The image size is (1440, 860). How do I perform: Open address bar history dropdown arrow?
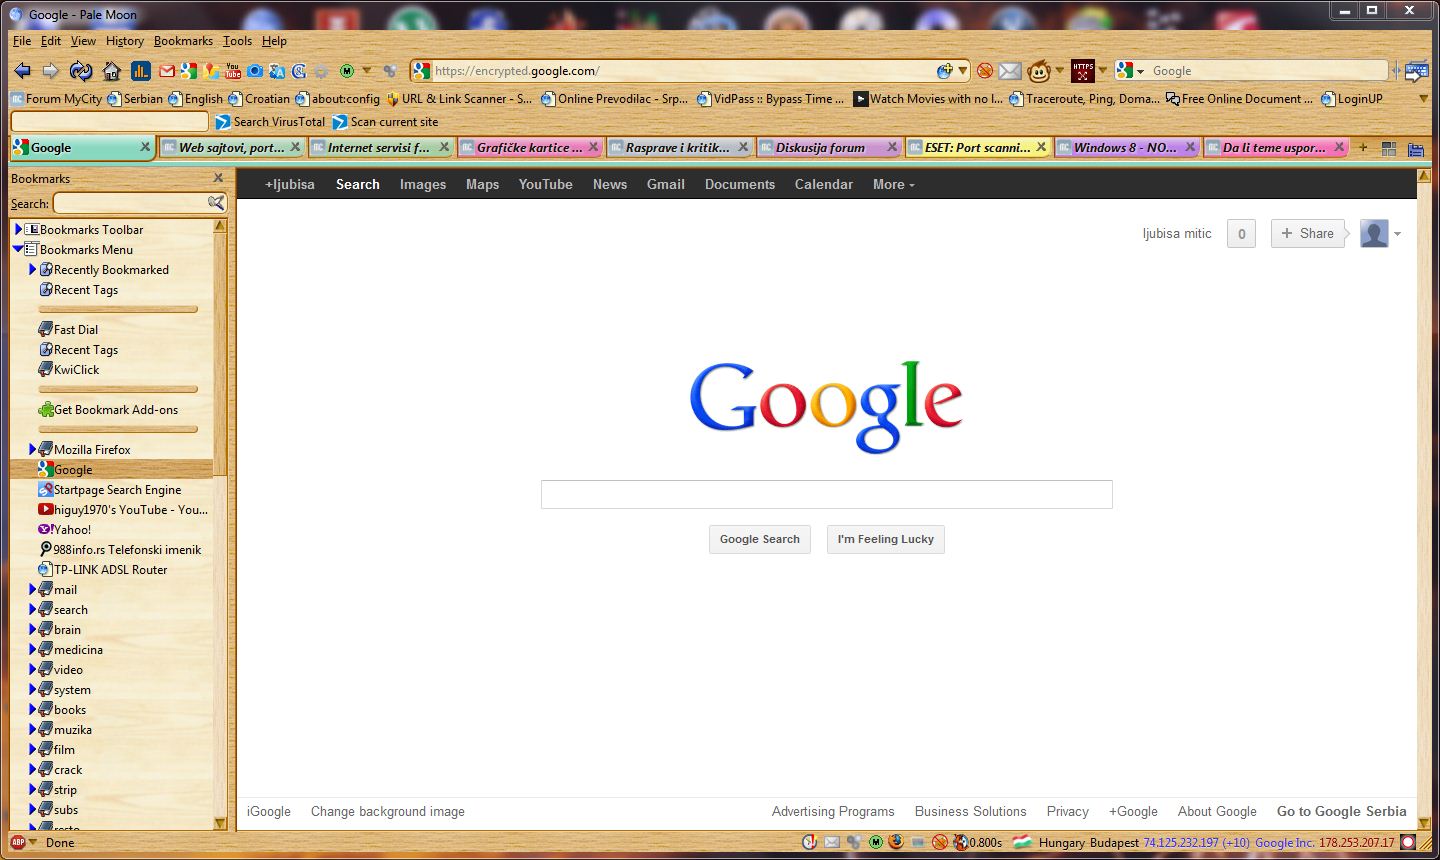[x=963, y=71]
